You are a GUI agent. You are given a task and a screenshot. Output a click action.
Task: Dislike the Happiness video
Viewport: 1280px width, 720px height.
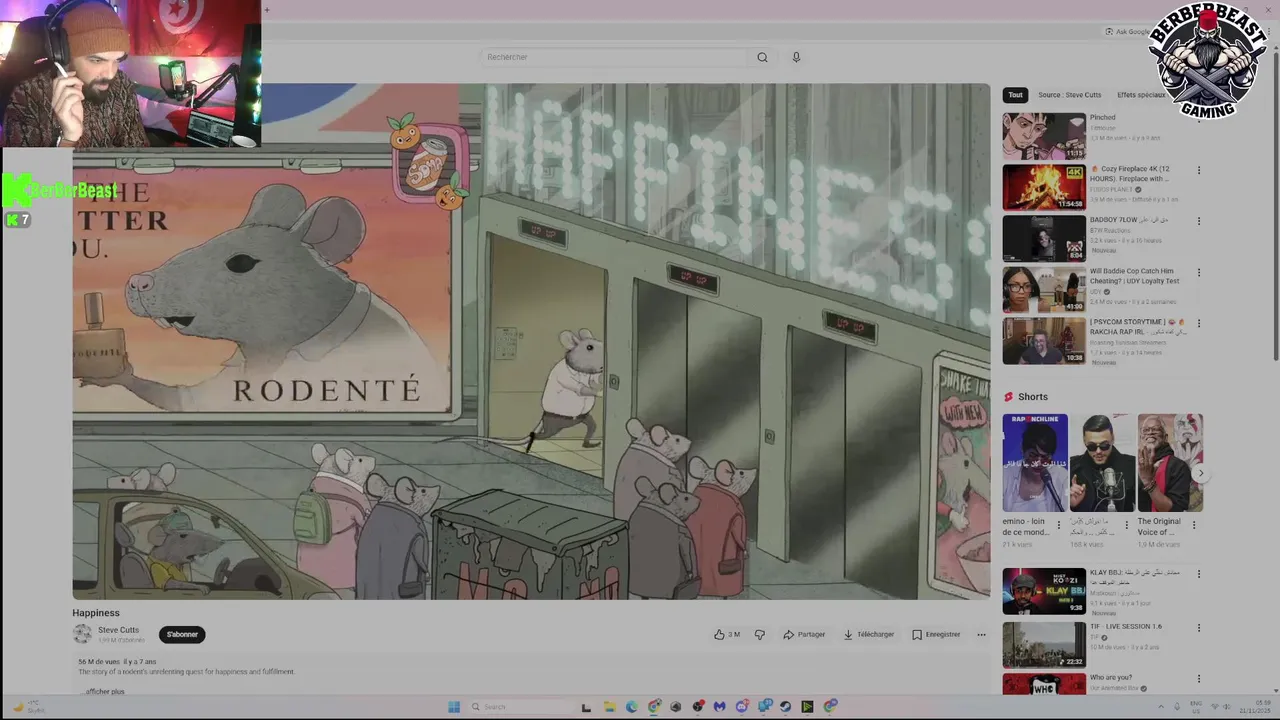[x=760, y=634]
